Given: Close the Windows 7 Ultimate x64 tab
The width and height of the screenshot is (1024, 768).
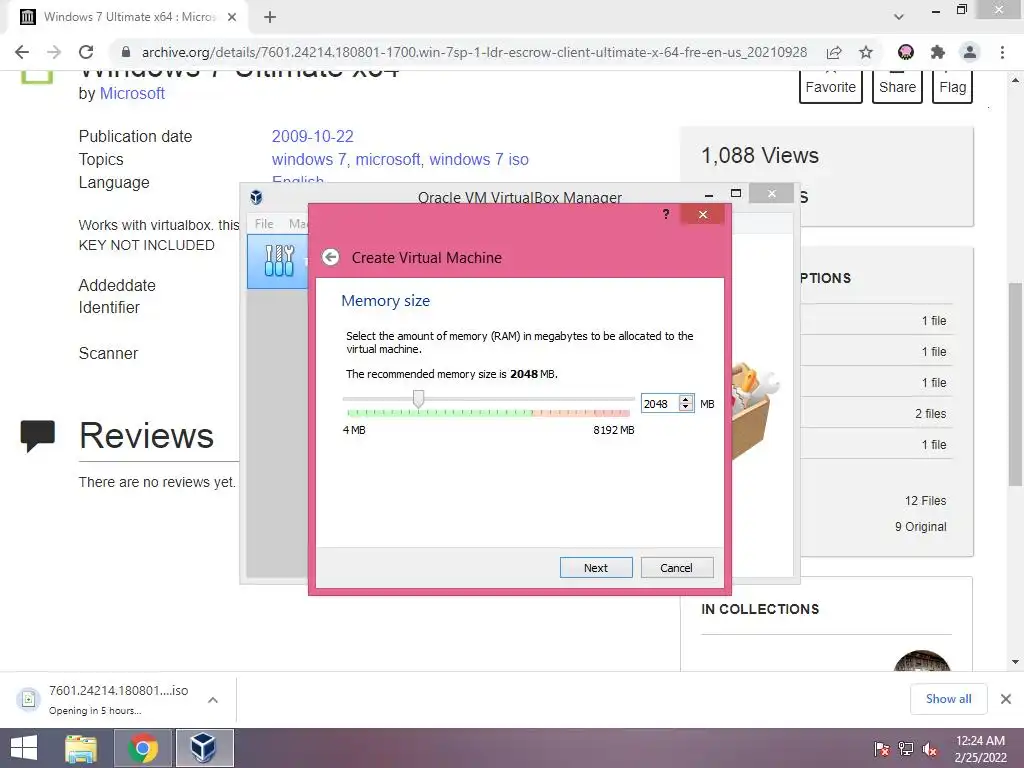Looking at the screenshot, I should [232, 17].
